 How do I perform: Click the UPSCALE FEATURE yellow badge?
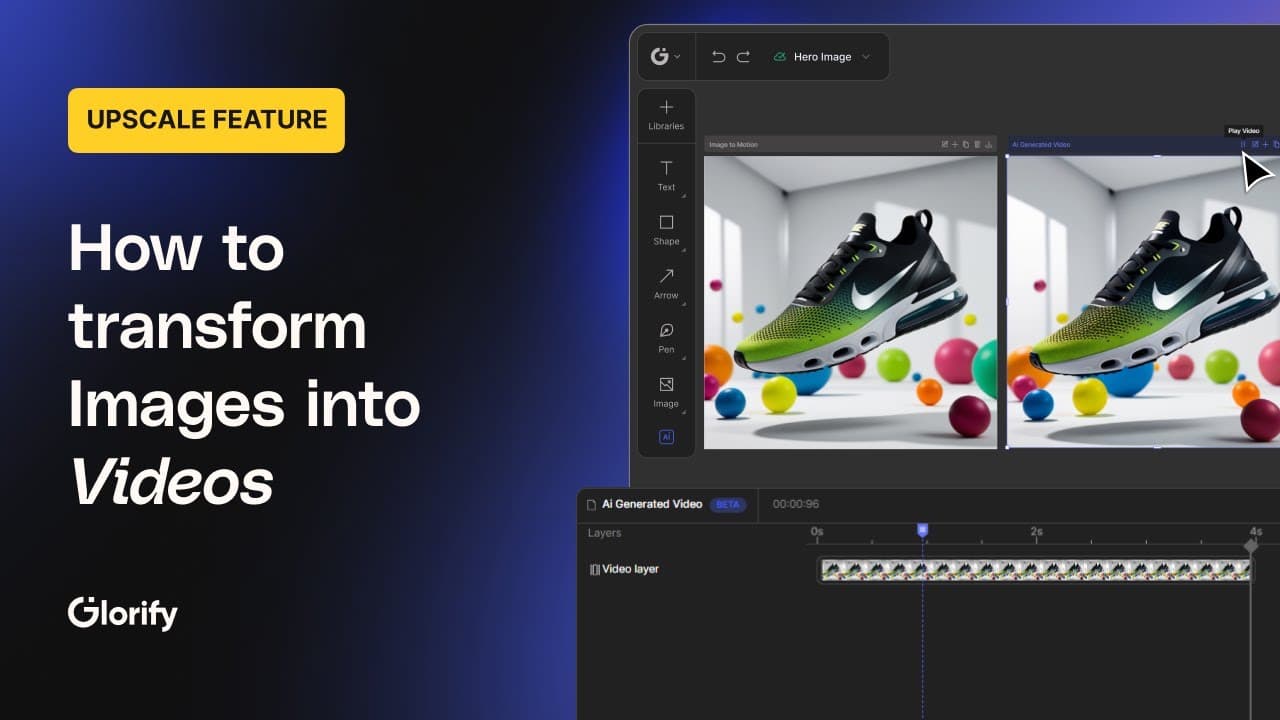click(206, 120)
